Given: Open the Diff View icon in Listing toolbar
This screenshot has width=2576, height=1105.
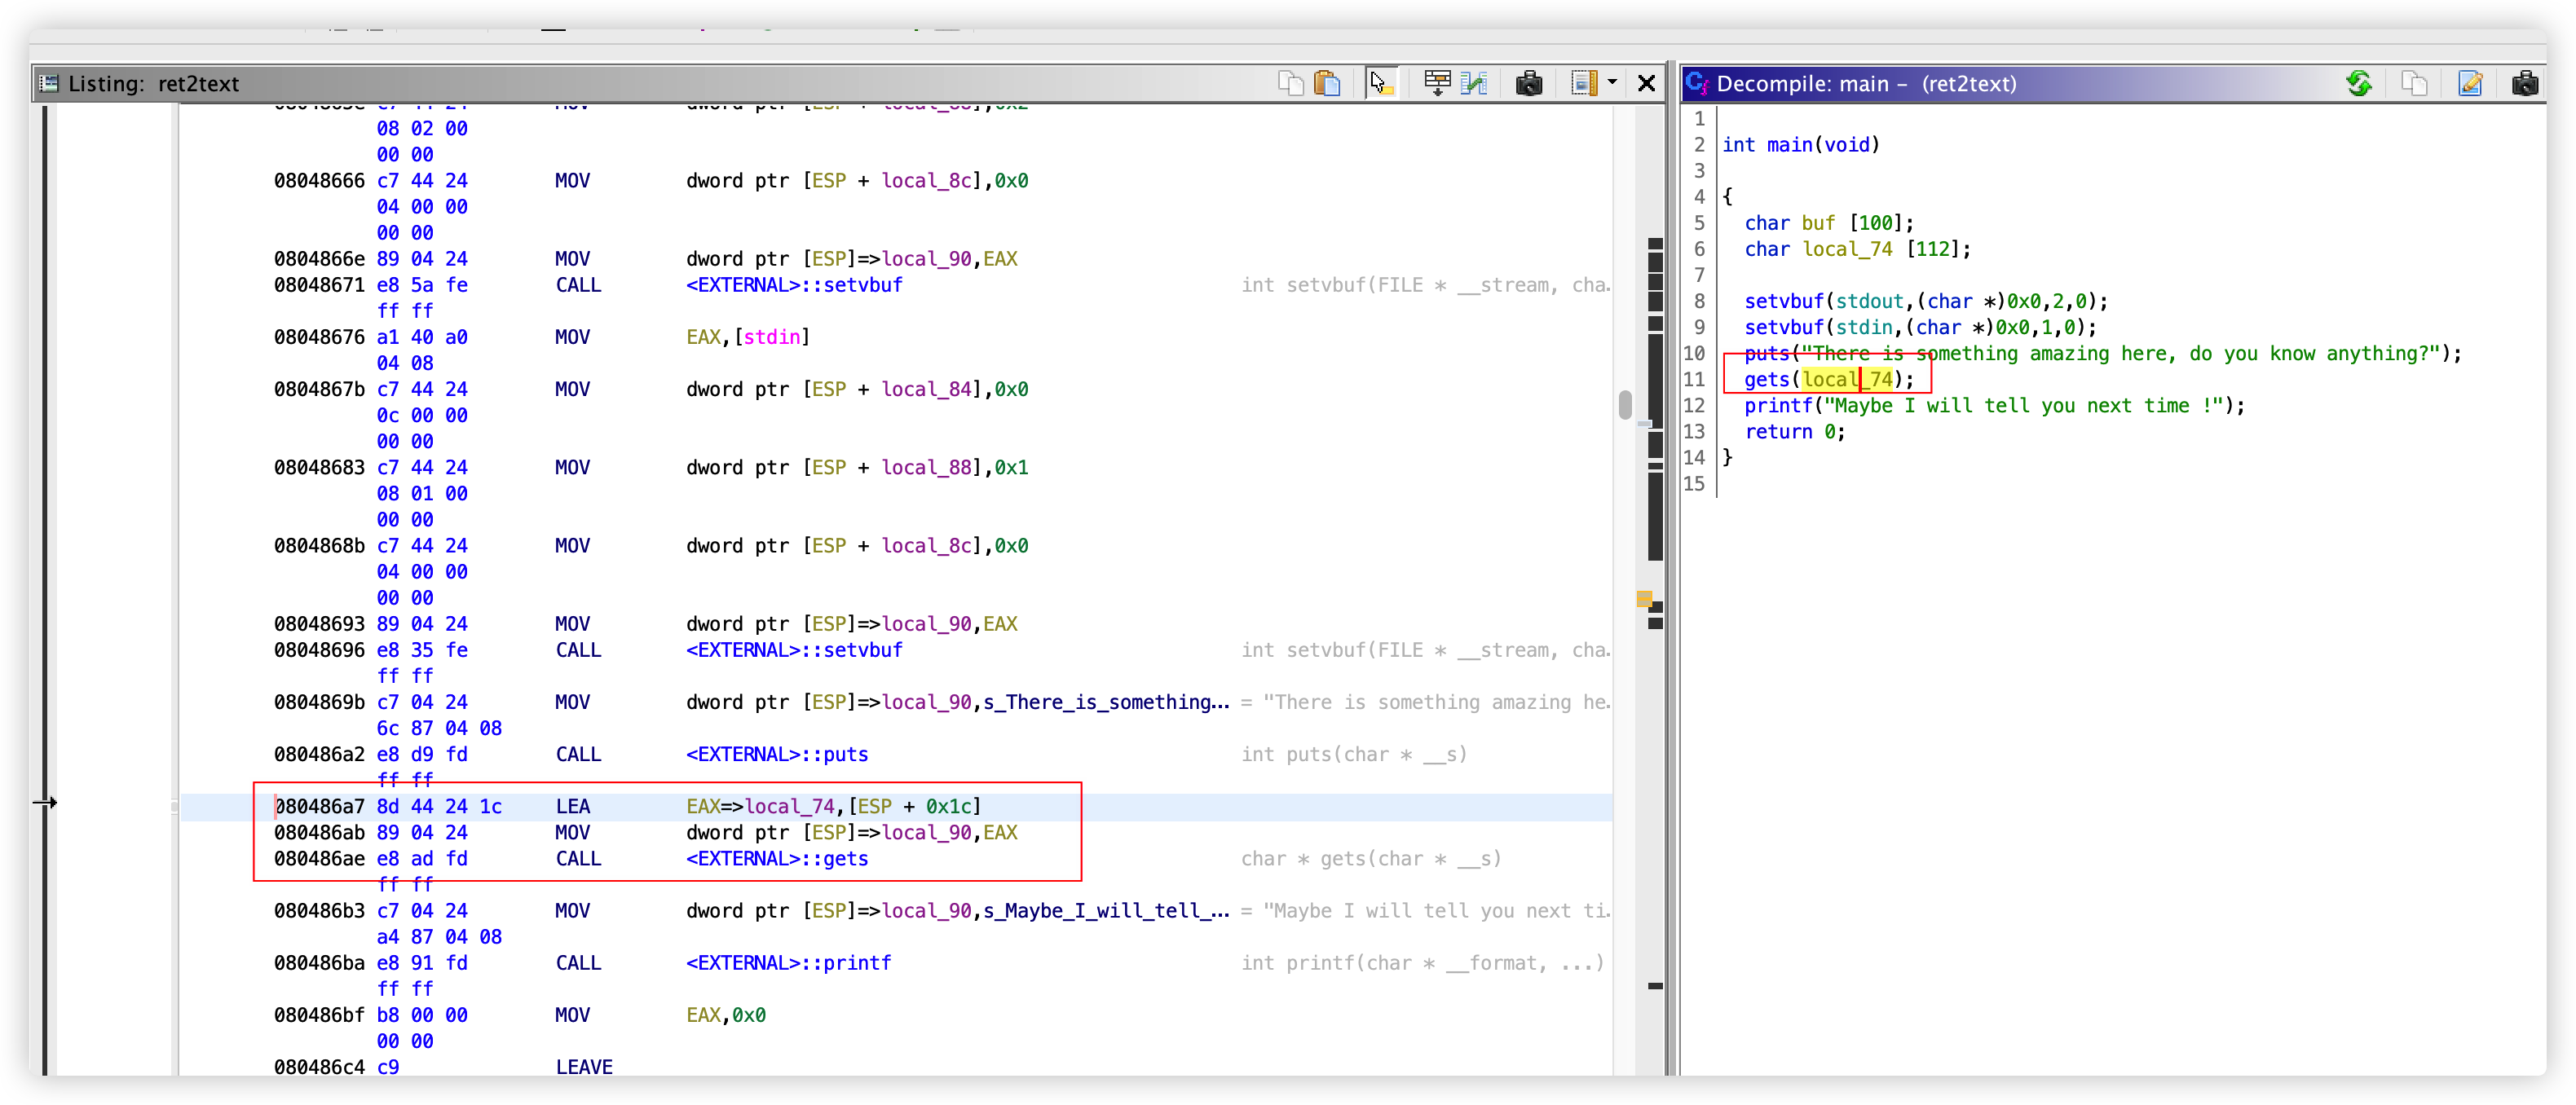Looking at the screenshot, I should point(1474,83).
